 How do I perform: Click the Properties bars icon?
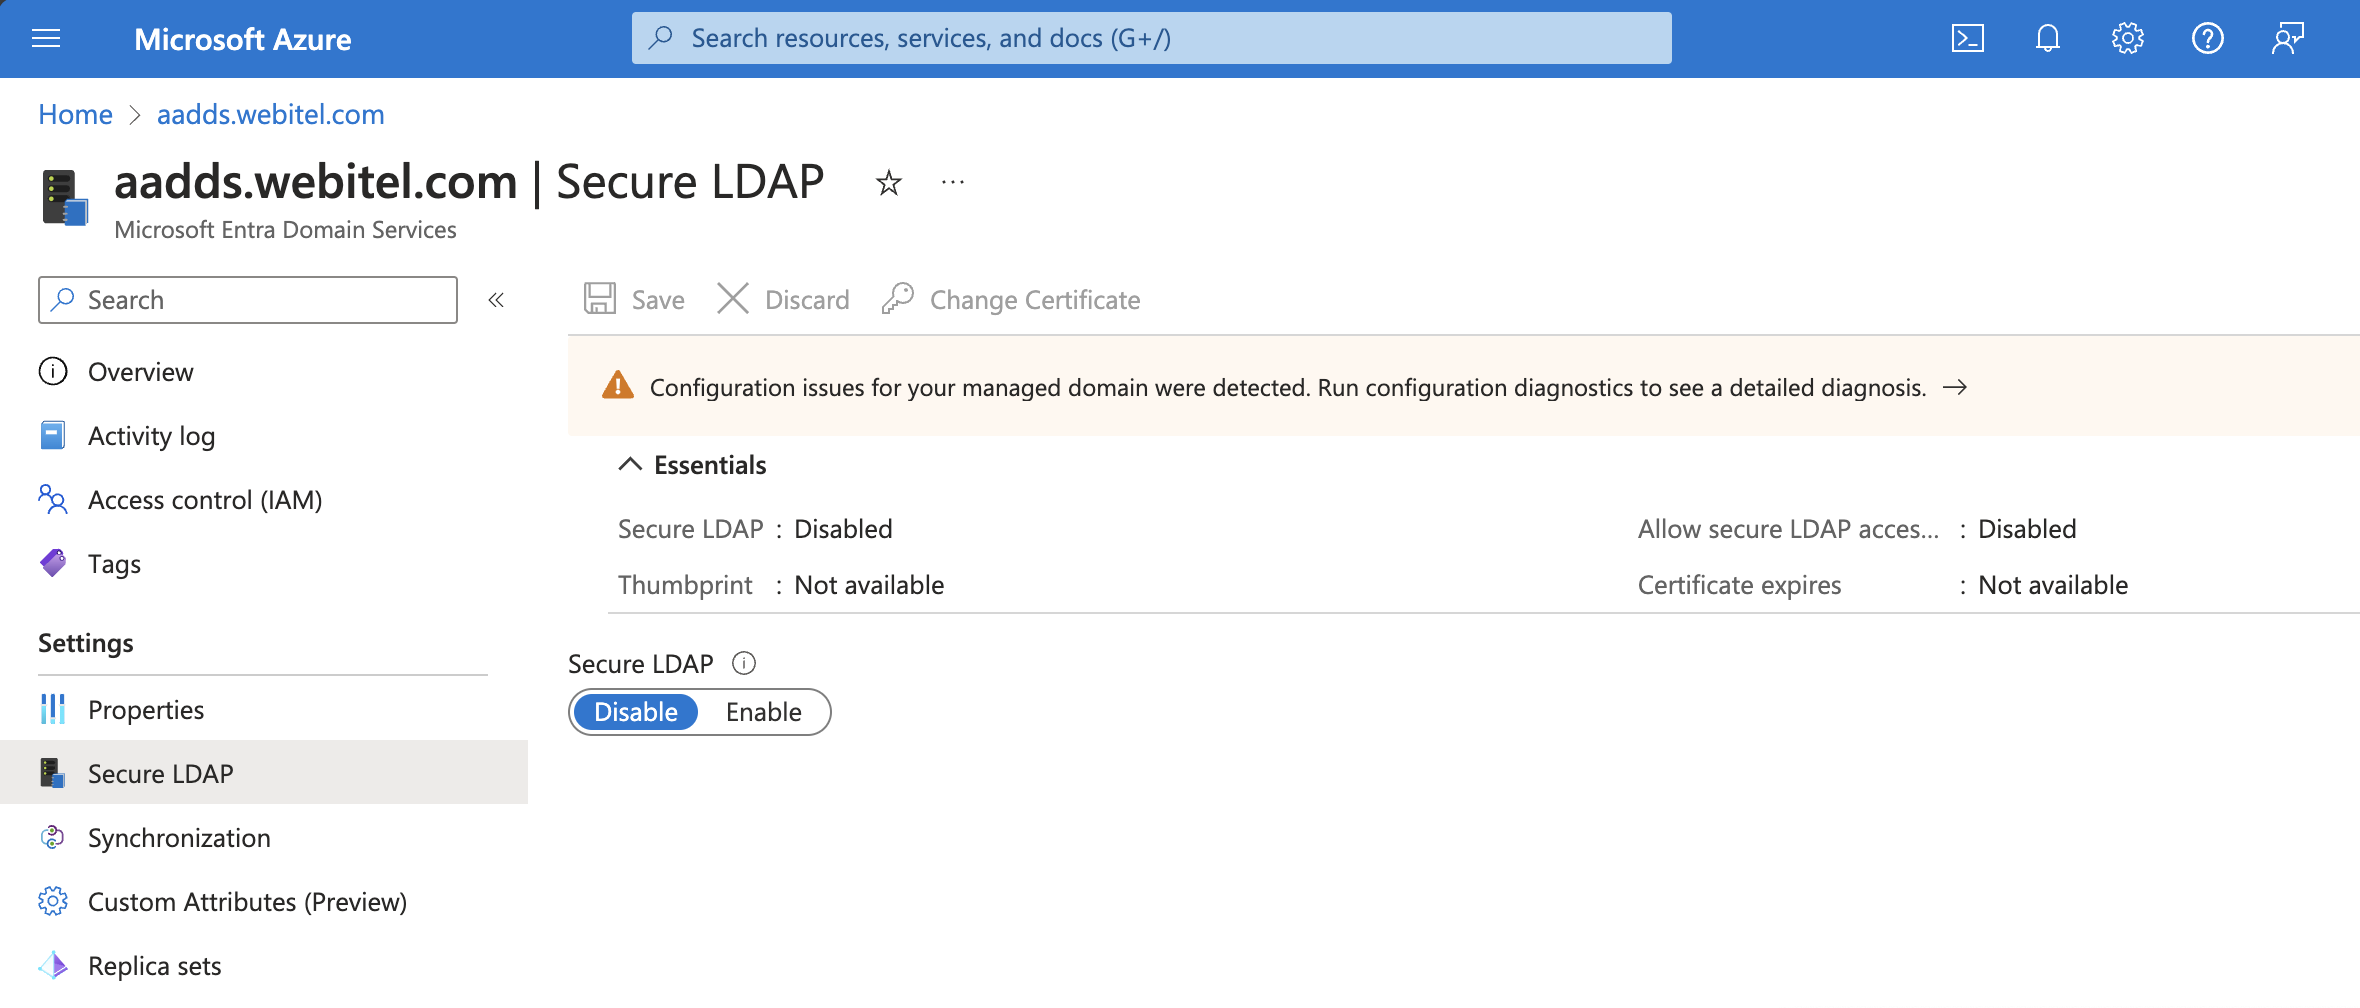(53, 709)
